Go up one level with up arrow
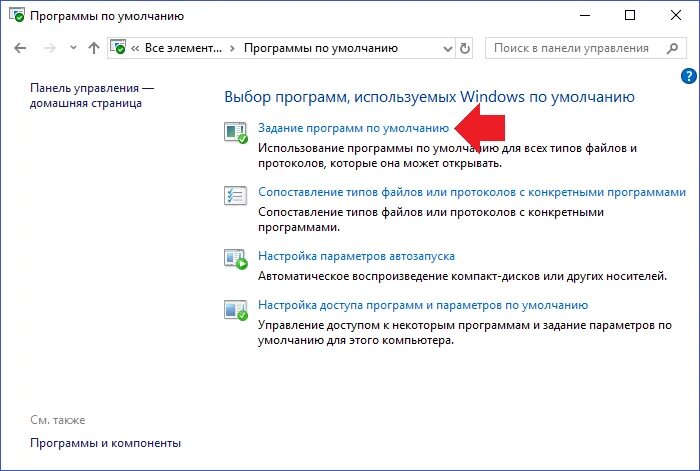Image resolution: width=700 pixels, height=471 pixels. point(94,48)
